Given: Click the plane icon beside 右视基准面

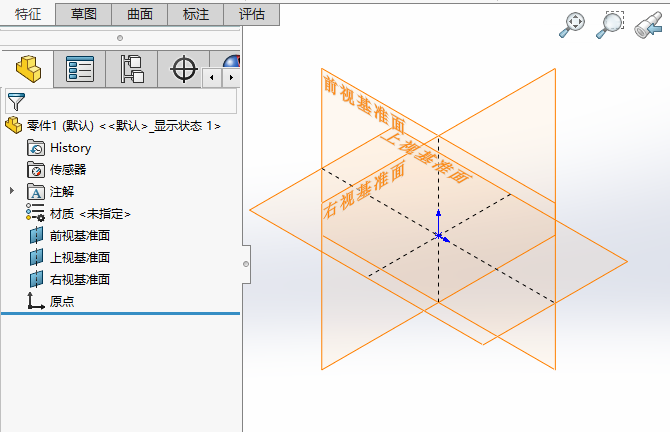Looking at the screenshot, I should (36, 279).
